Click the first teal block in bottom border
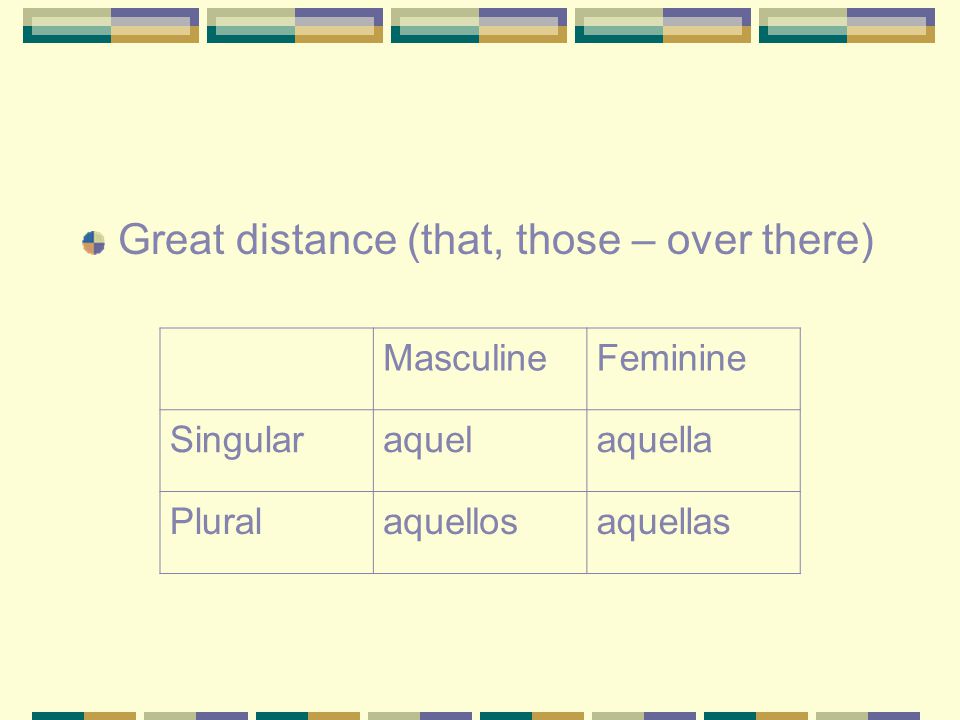The width and height of the screenshot is (960, 720). click(x=58, y=716)
